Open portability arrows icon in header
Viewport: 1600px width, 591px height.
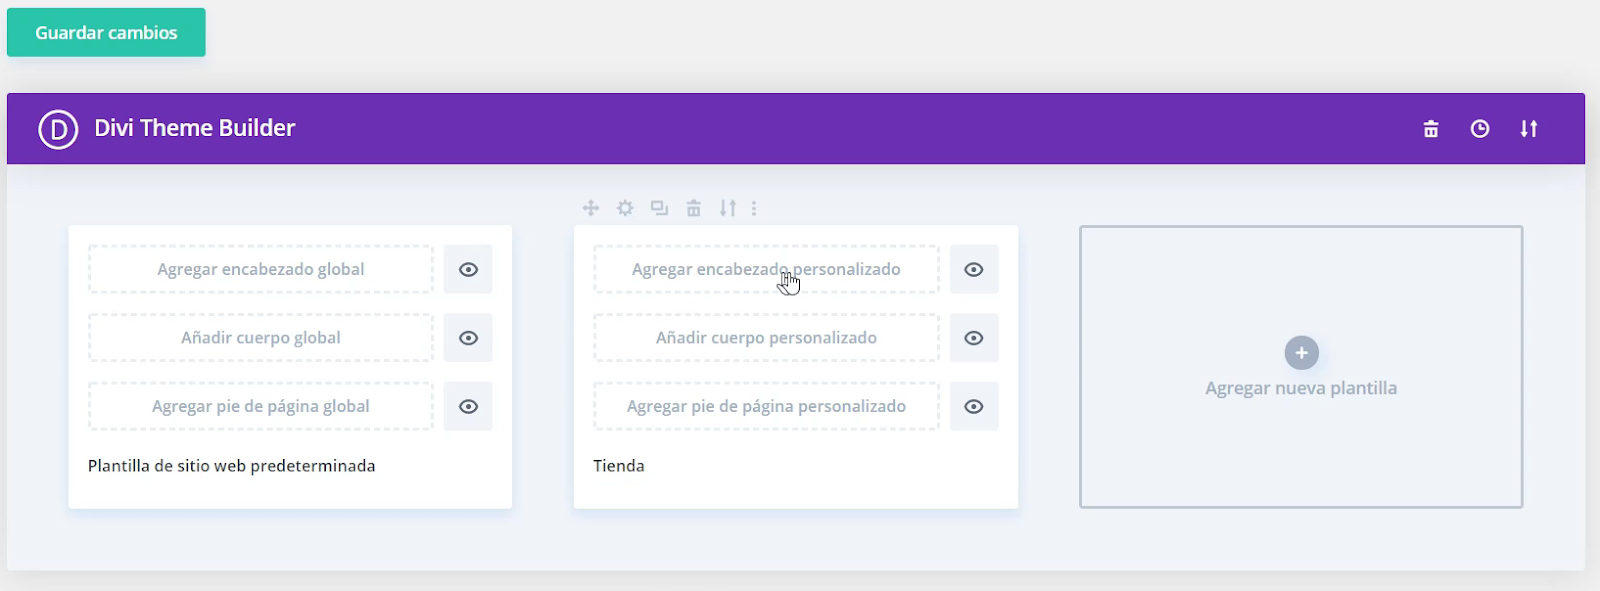click(x=1529, y=129)
